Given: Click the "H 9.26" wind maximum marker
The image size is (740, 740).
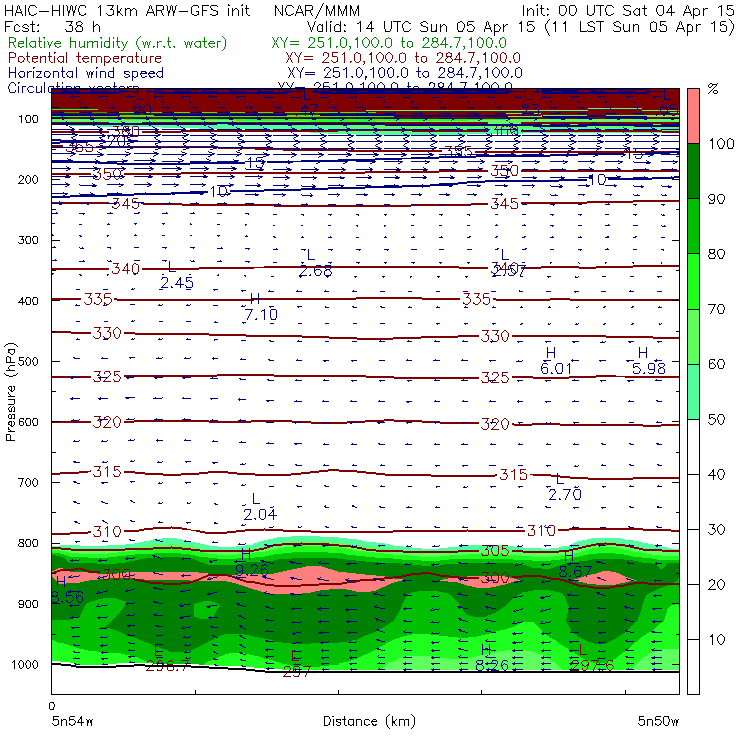Looking at the screenshot, I should point(252,563).
